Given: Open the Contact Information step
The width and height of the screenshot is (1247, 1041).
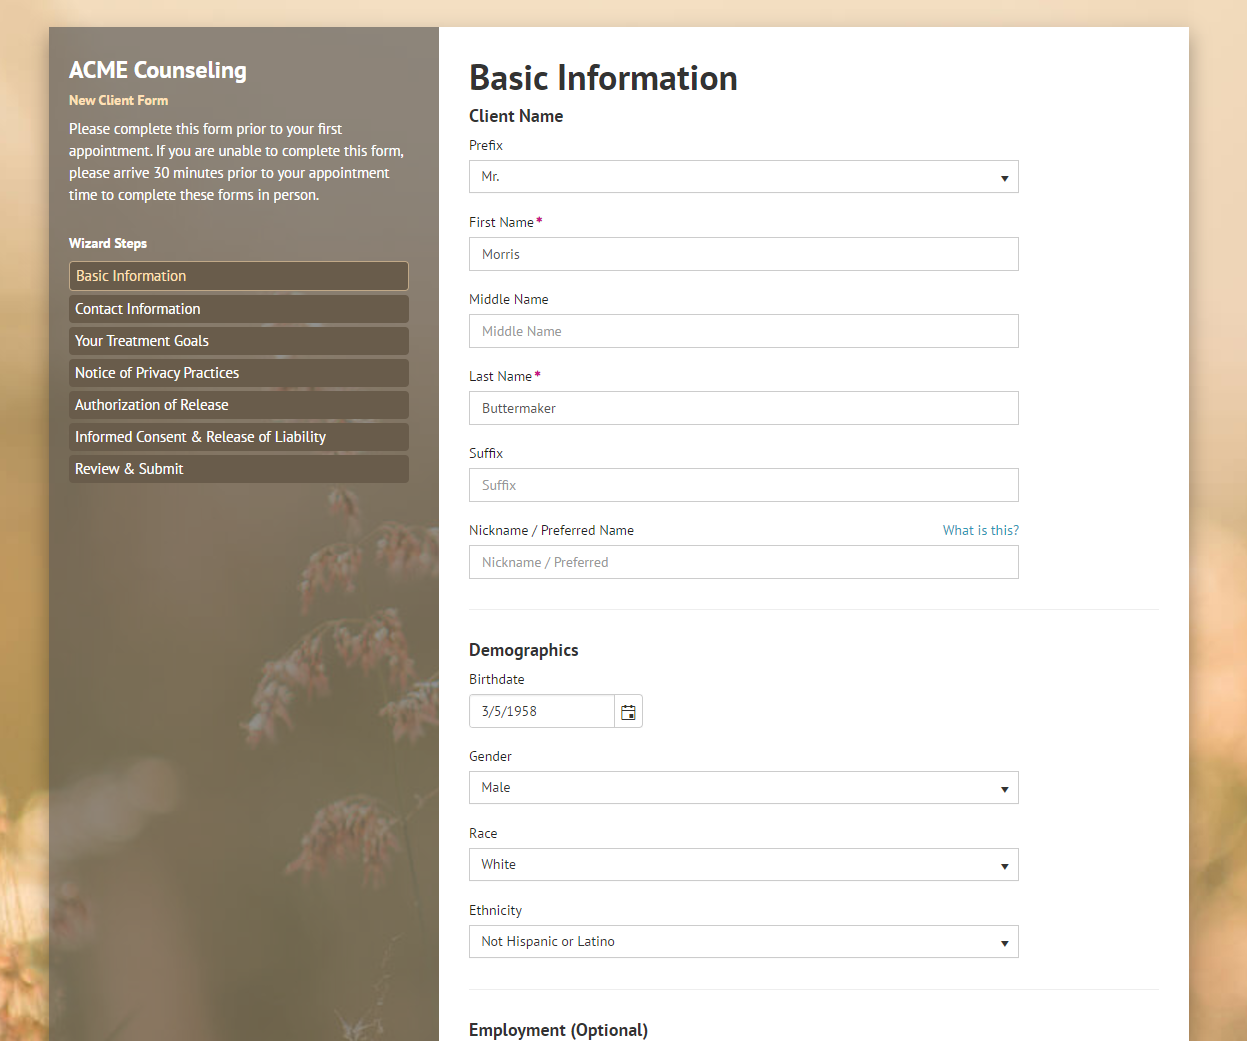Looking at the screenshot, I should pyautogui.click(x=239, y=309).
